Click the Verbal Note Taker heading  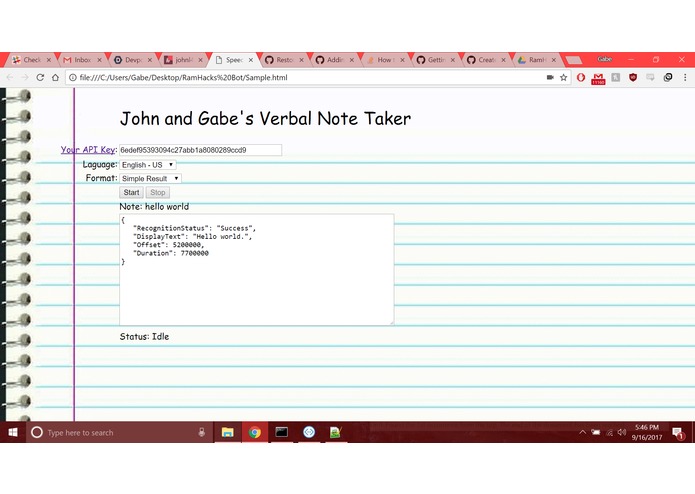(265, 118)
